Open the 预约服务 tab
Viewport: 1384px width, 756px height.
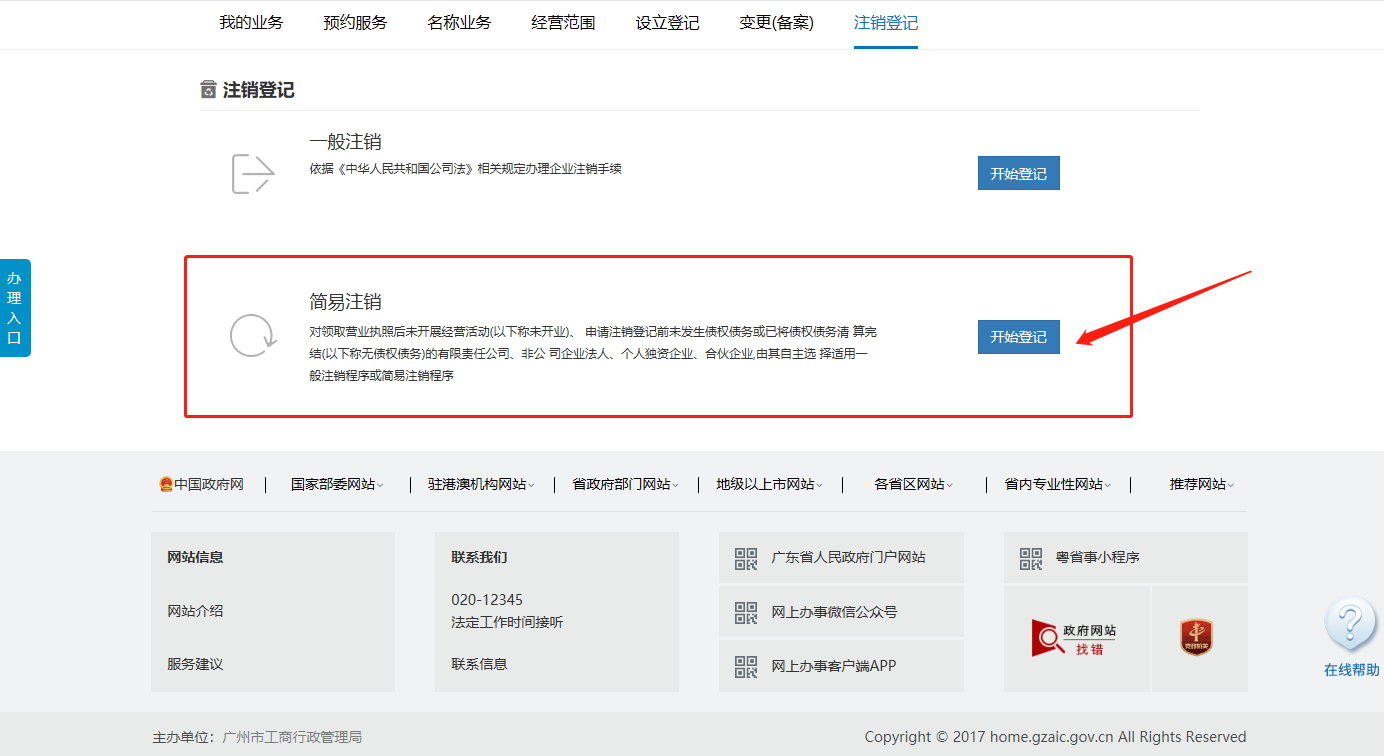pyautogui.click(x=354, y=21)
